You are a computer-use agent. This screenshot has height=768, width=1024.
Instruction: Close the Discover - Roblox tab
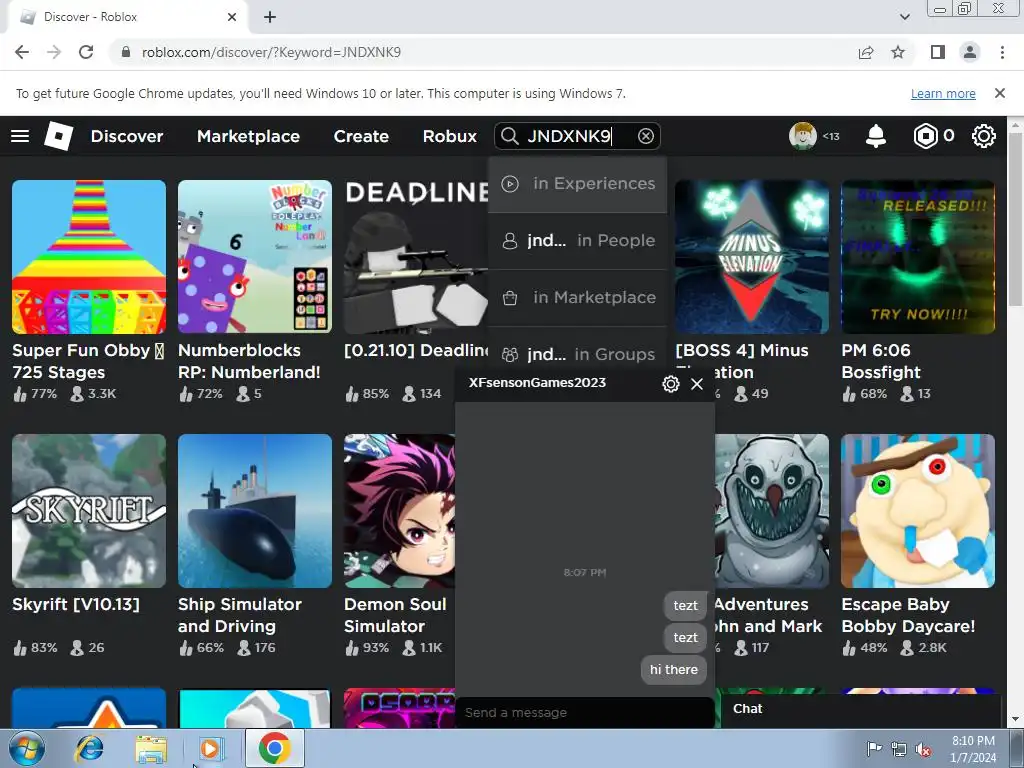pyautogui.click(x=232, y=17)
